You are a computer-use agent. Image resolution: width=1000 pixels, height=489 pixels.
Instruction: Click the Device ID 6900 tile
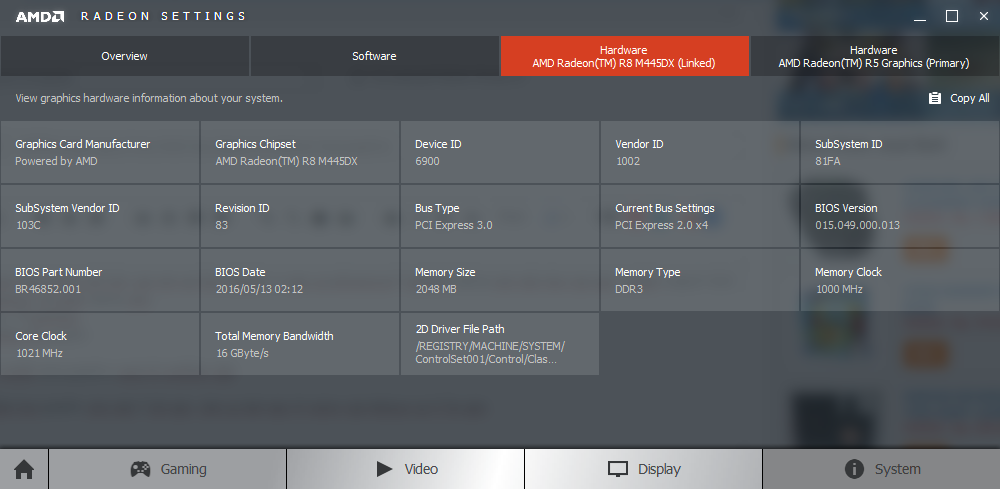point(500,152)
